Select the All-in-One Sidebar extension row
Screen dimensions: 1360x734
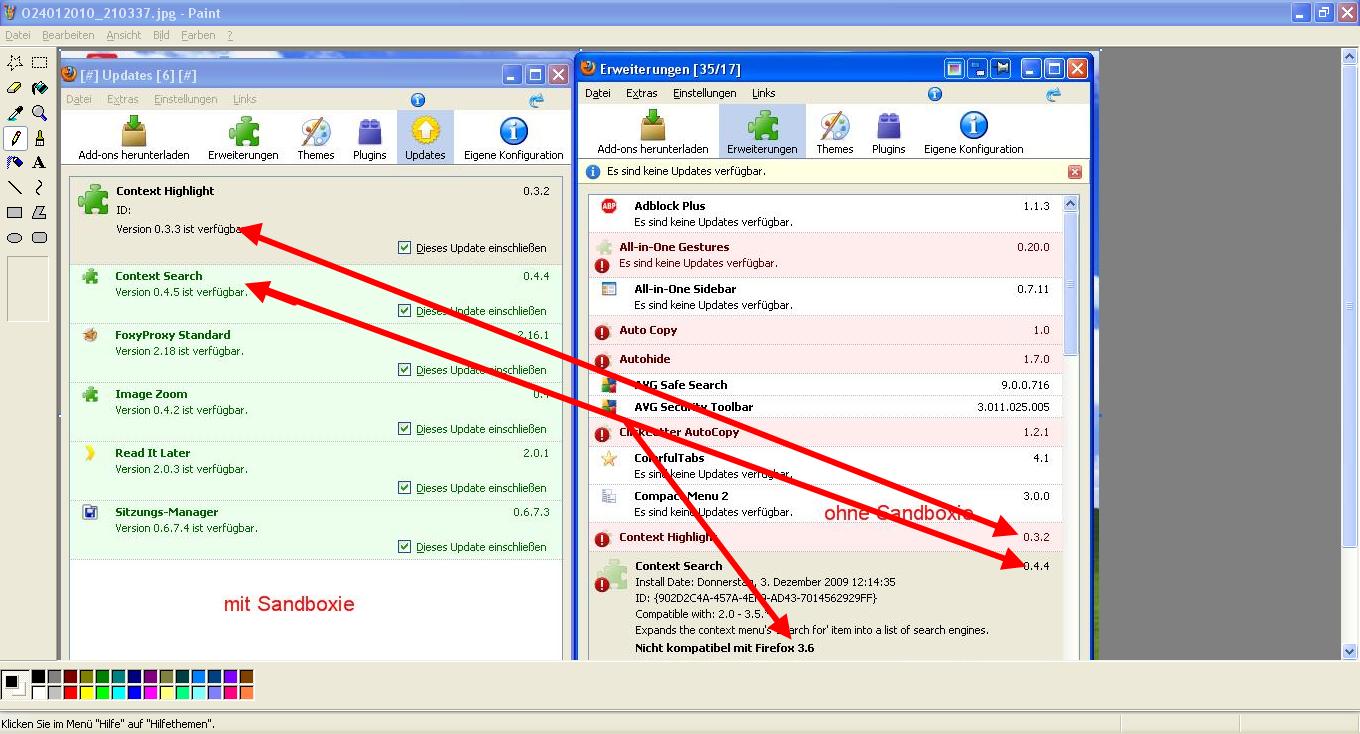click(826, 297)
